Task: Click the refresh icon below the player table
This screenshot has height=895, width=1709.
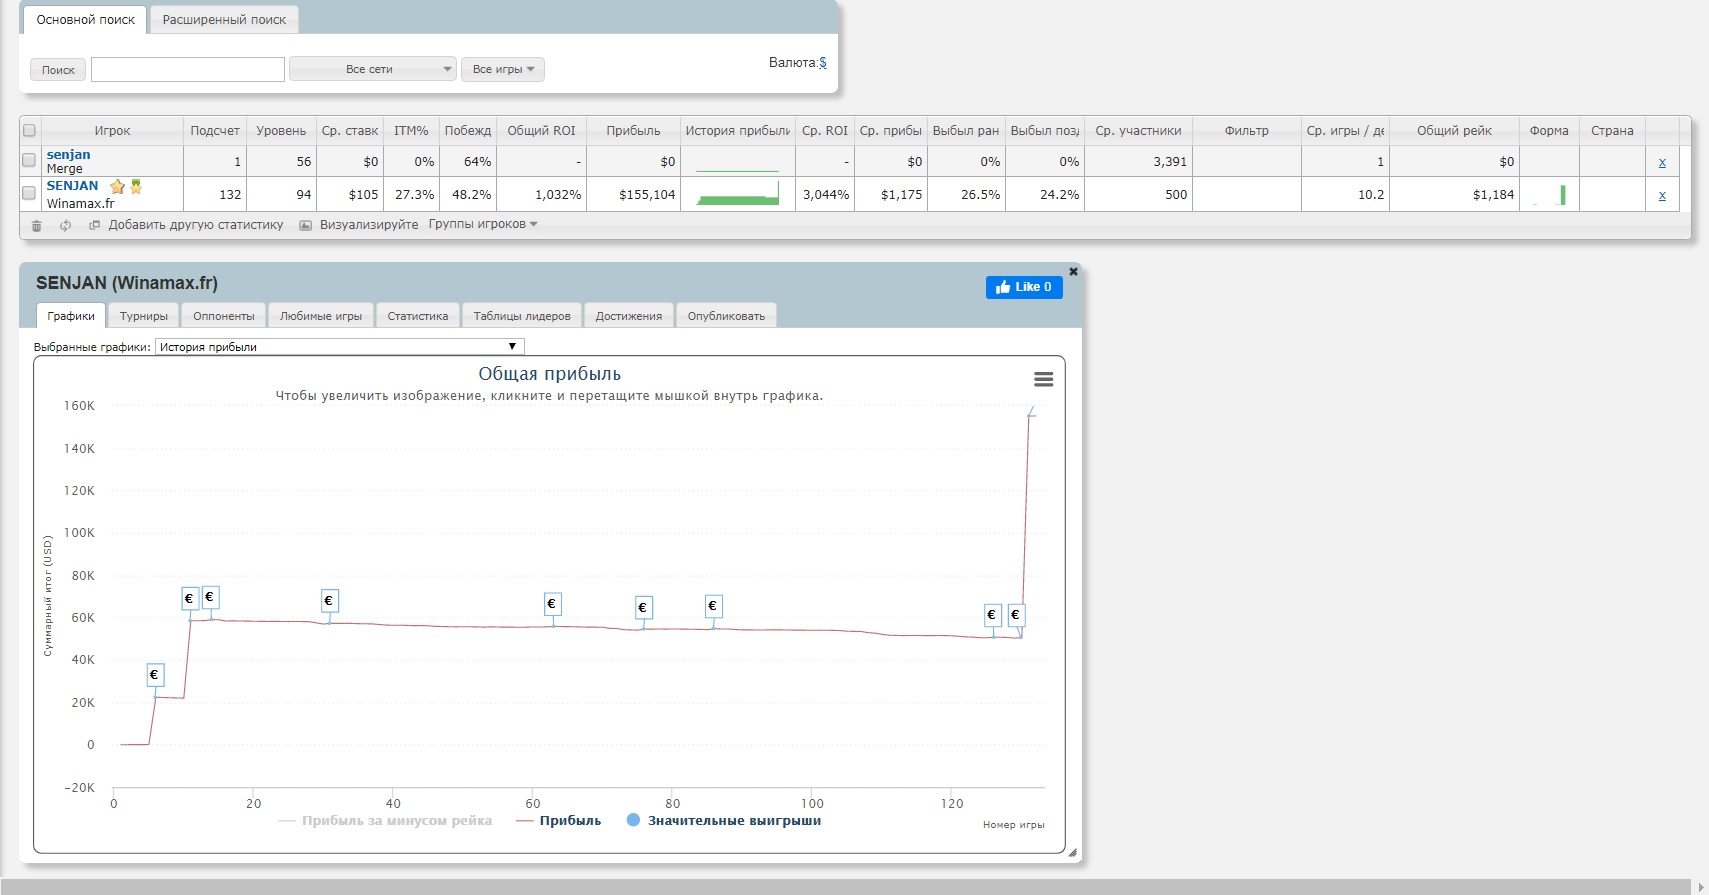Action: [x=65, y=226]
